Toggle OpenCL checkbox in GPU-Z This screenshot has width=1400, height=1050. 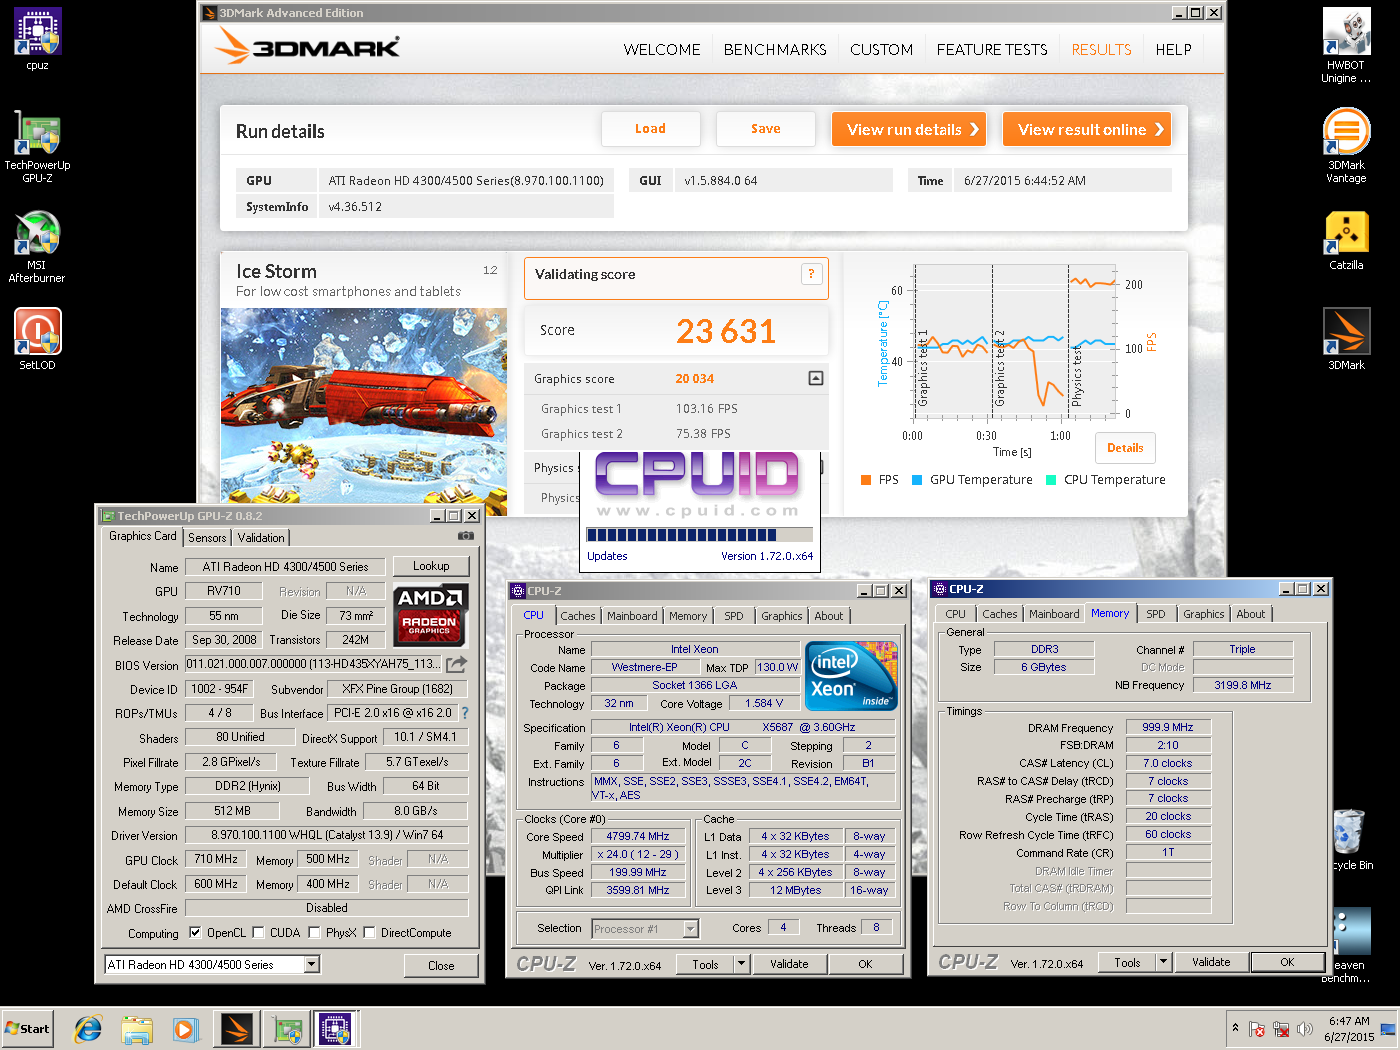pos(195,932)
